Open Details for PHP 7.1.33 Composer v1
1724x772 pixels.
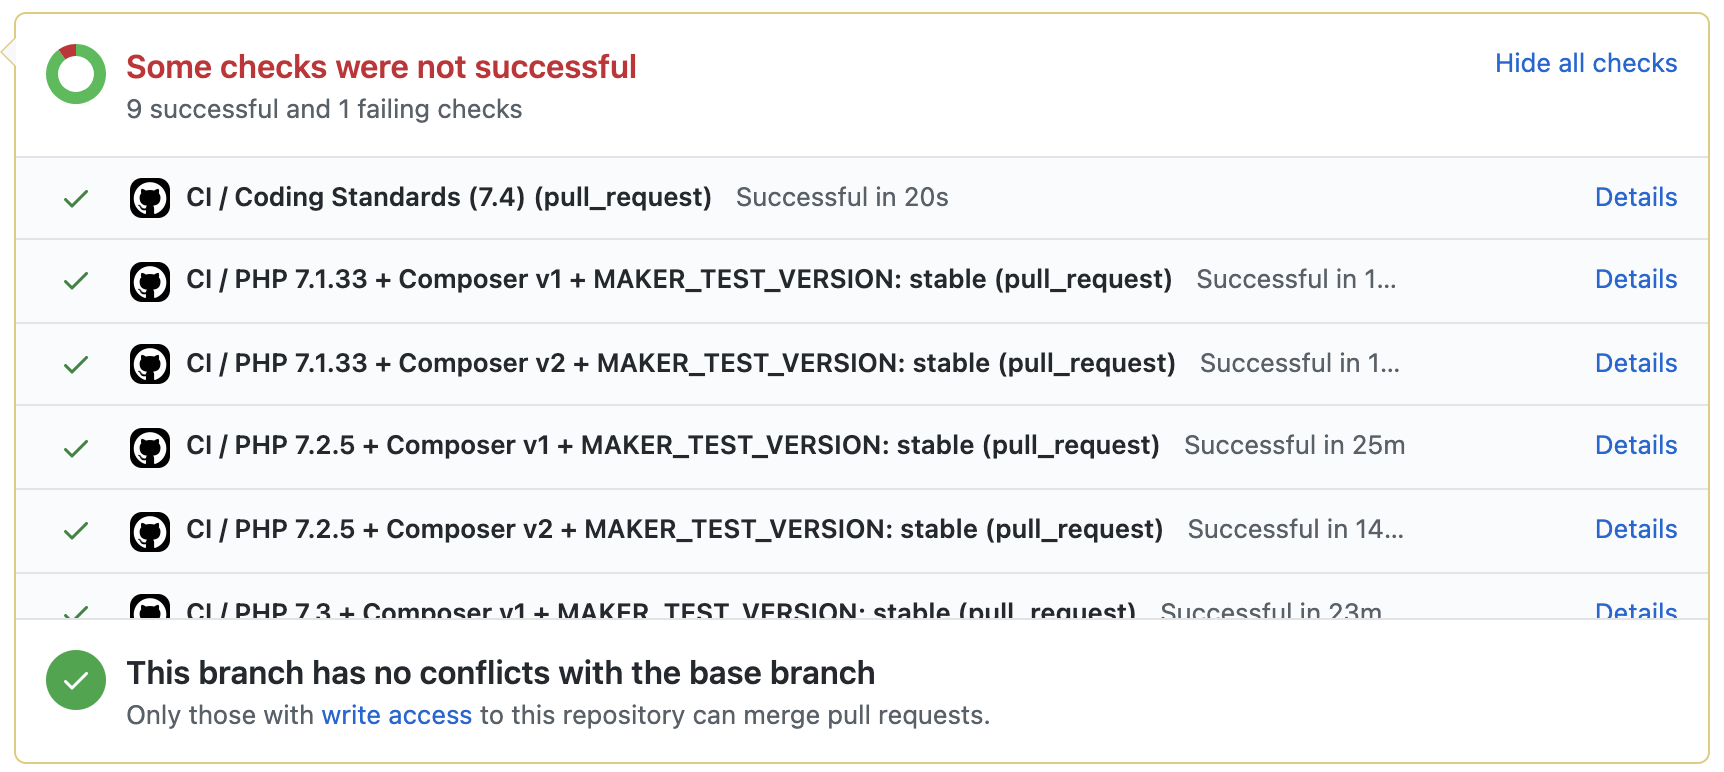pyautogui.click(x=1635, y=279)
